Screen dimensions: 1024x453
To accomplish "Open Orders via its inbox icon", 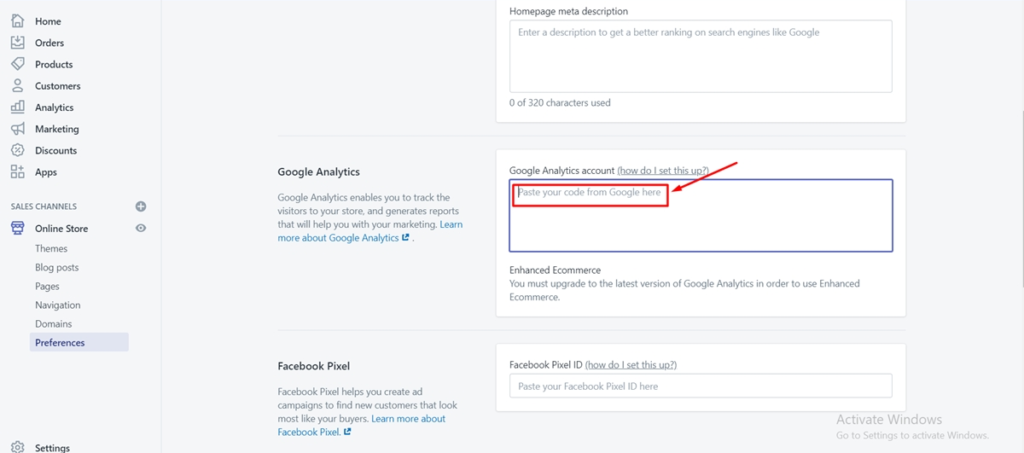I will coord(18,42).
